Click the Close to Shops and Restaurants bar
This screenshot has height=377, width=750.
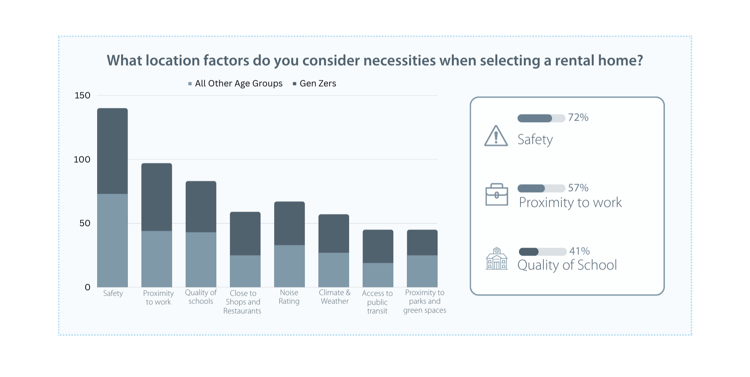pyautogui.click(x=245, y=250)
